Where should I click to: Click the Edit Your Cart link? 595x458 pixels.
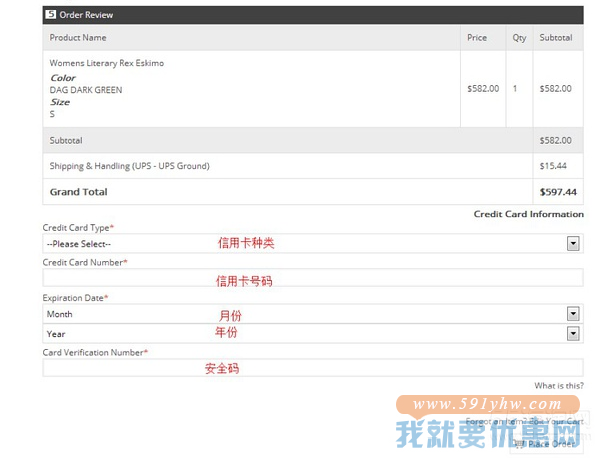[556, 421]
